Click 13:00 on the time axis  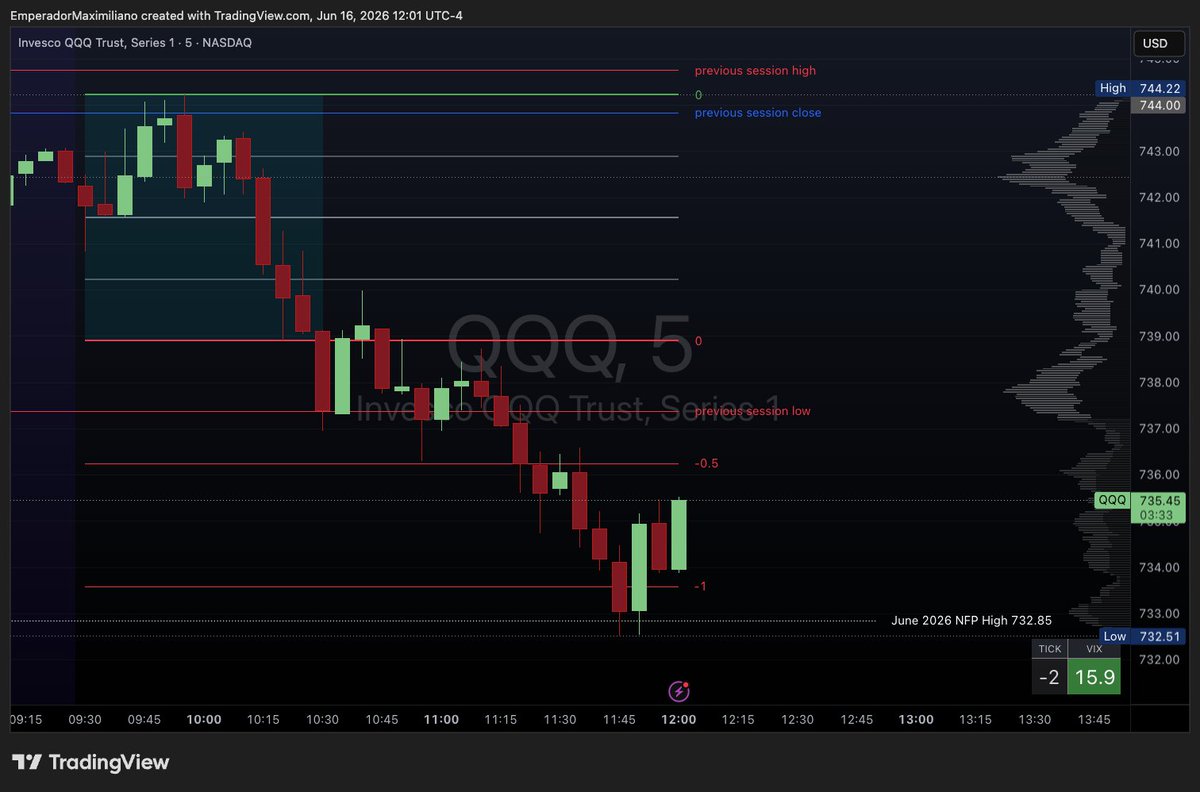916,720
